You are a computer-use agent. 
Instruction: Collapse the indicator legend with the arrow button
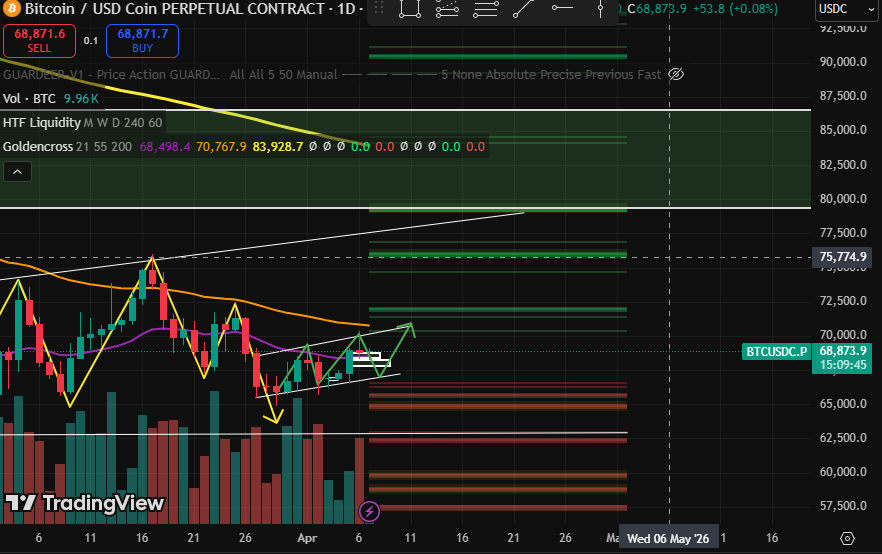click(17, 172)
